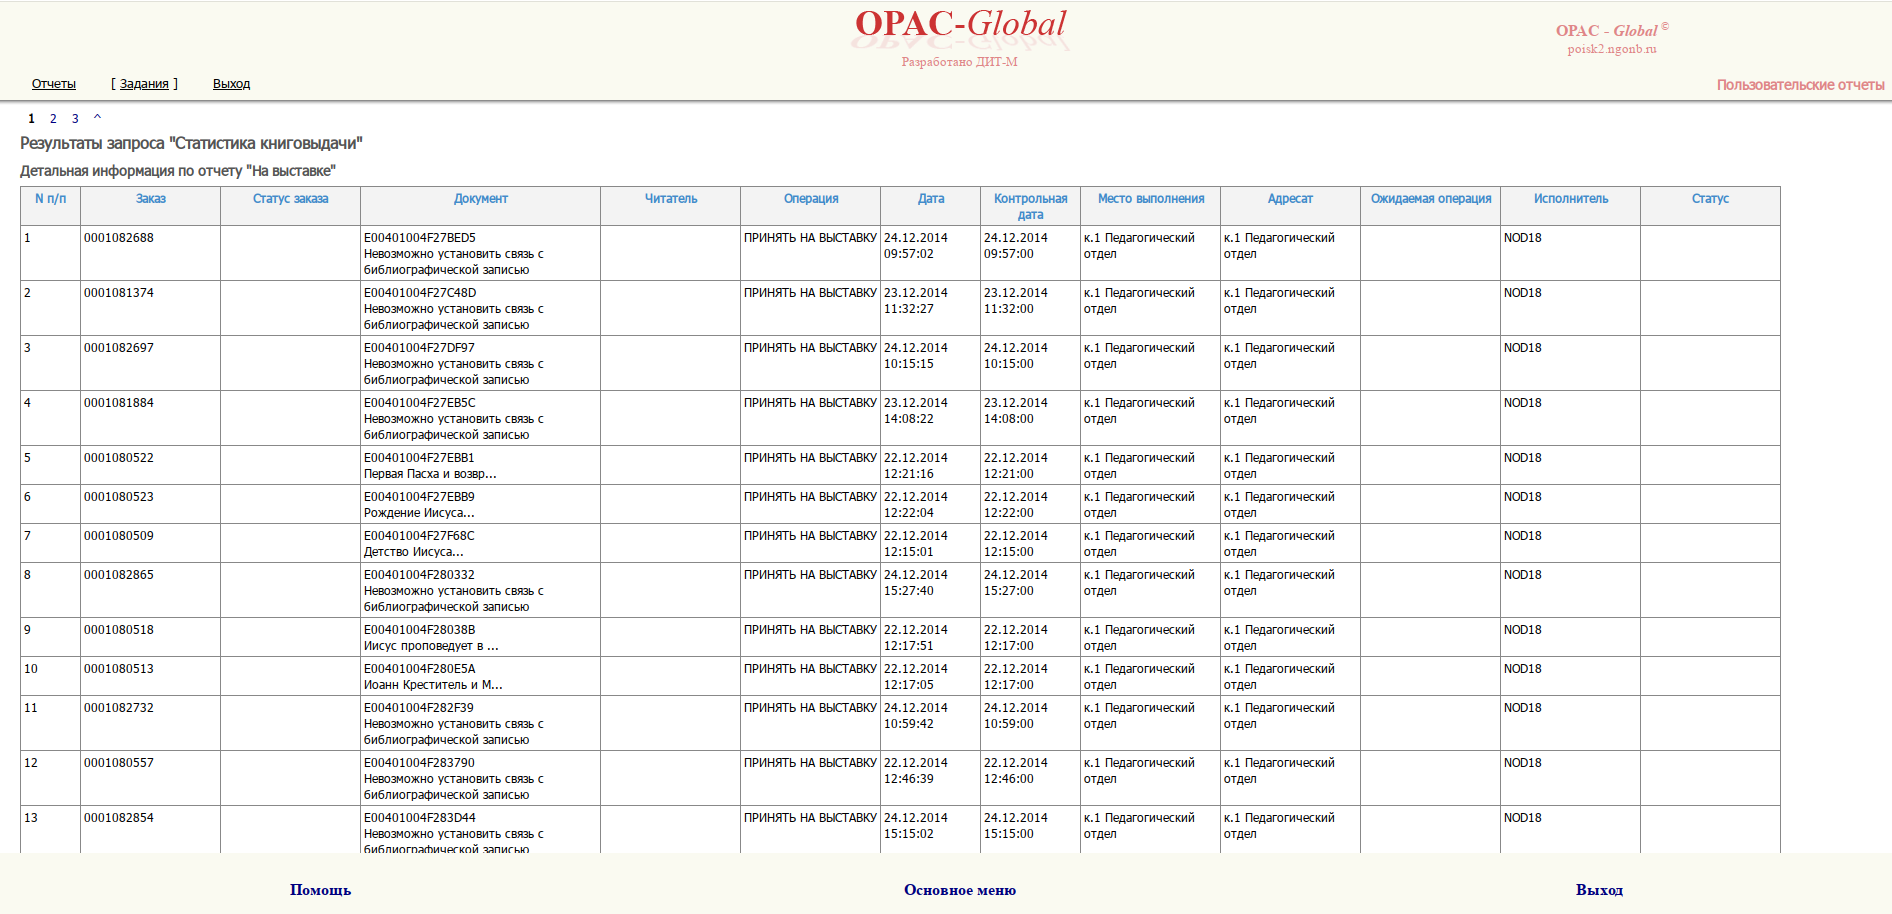The image size is (1892, 914).
Task: Click the Исполнитель column header
Action: click(x=1571, y=199)
